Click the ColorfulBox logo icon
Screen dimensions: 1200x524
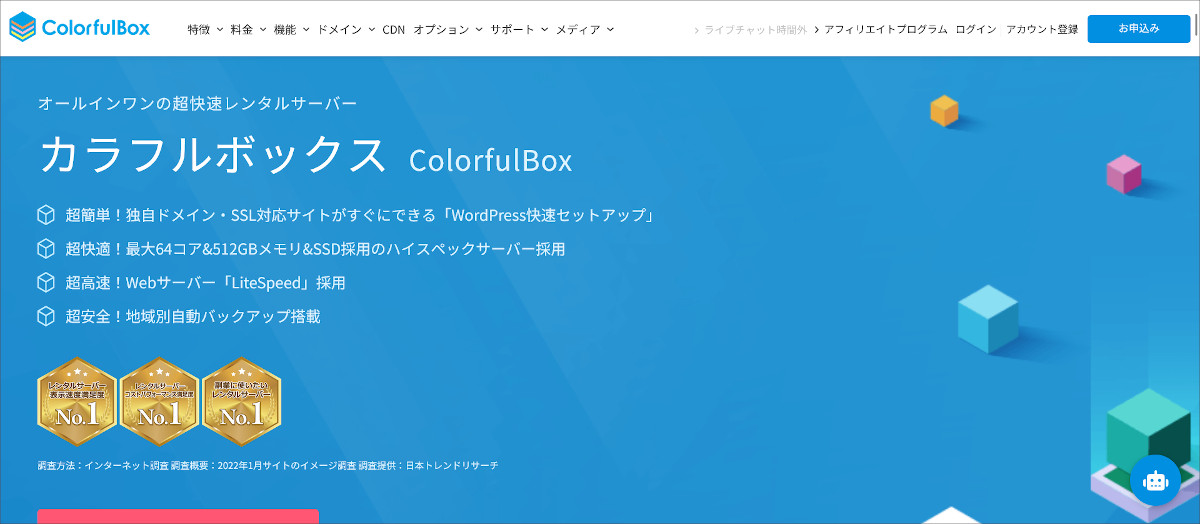click(x=21, y=28)
